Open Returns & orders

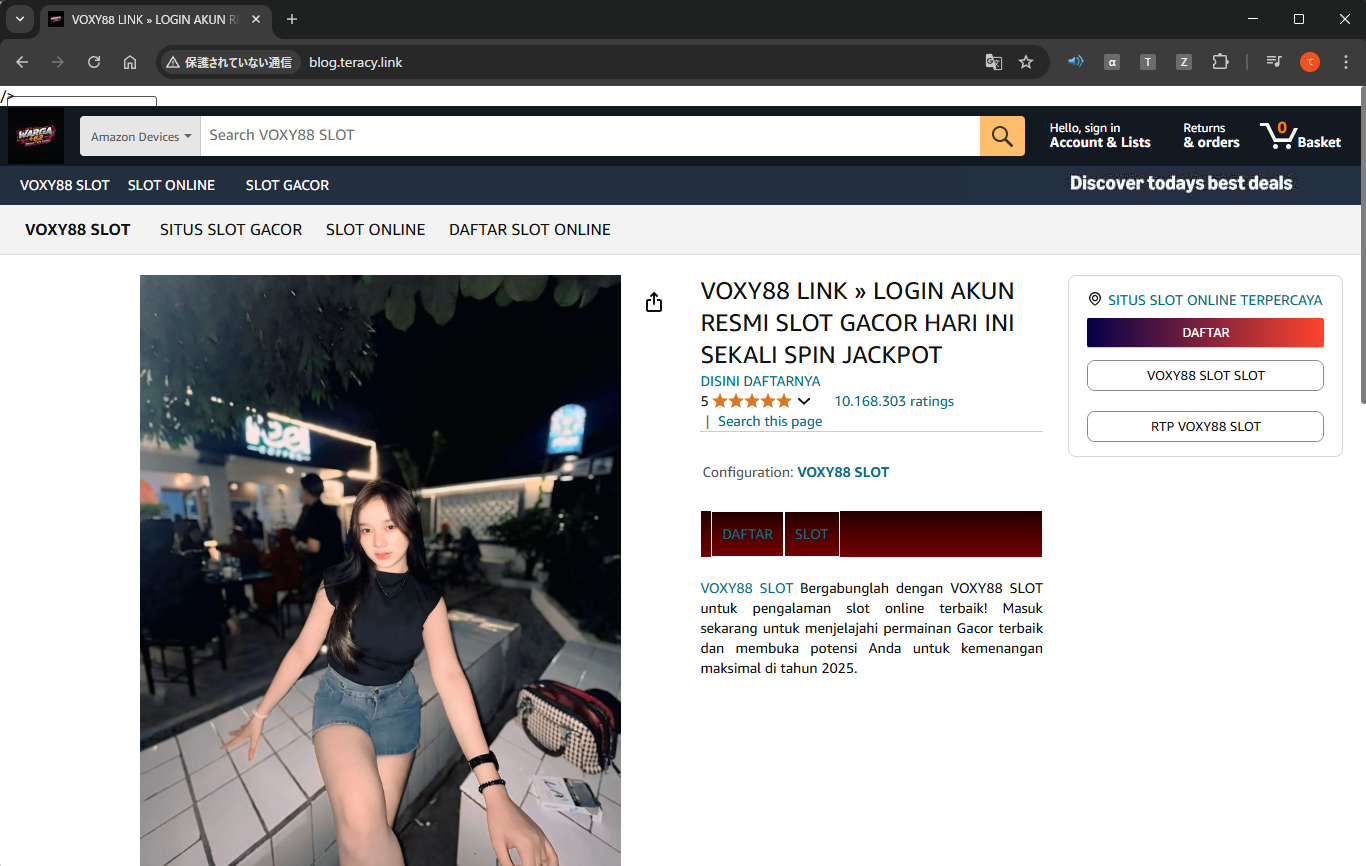(1211, 136)
